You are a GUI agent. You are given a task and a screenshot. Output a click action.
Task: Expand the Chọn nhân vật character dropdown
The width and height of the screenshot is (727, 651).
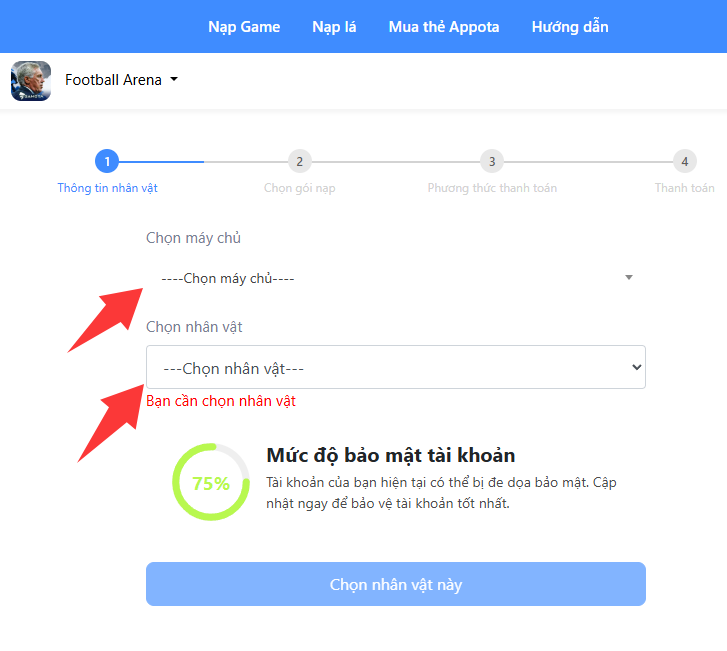click(x=396, y=367)
